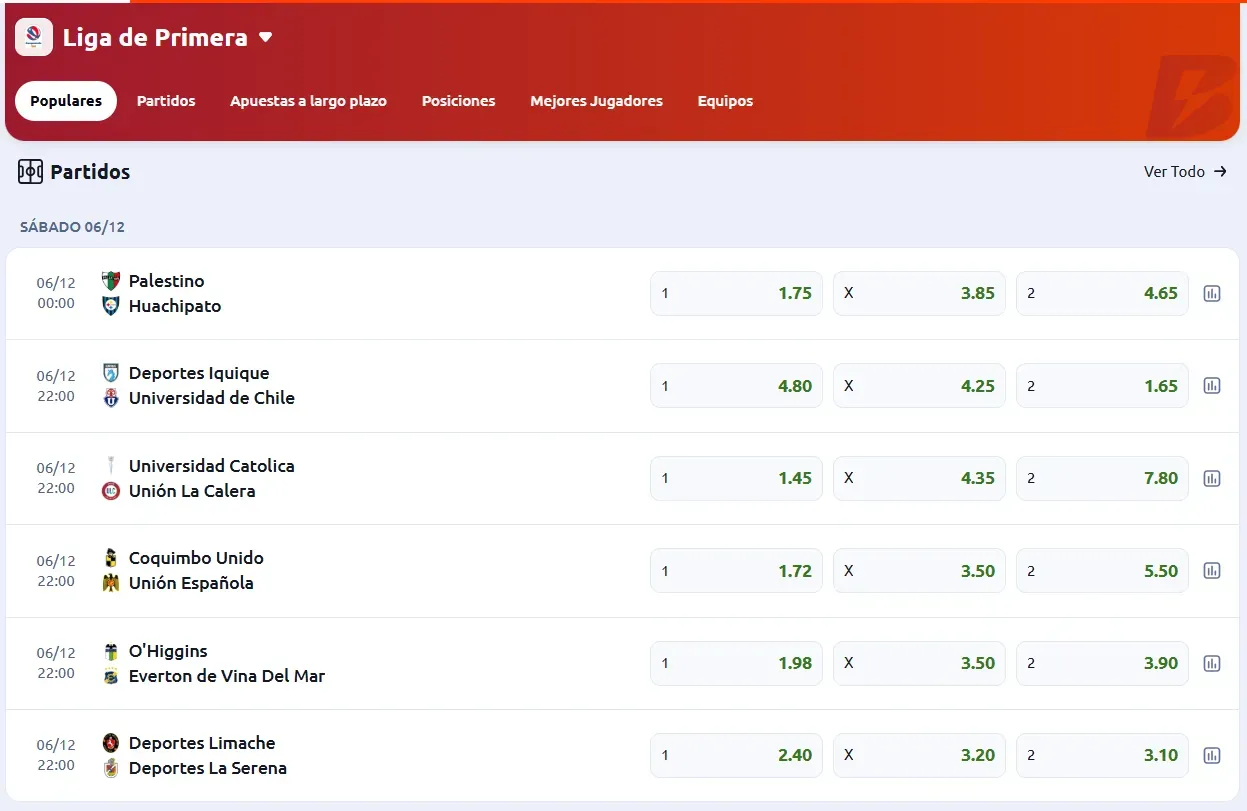Open statistics icon for Deportes Limache match
Viewport: 1247px width, 811px height.
point(1211,756)
